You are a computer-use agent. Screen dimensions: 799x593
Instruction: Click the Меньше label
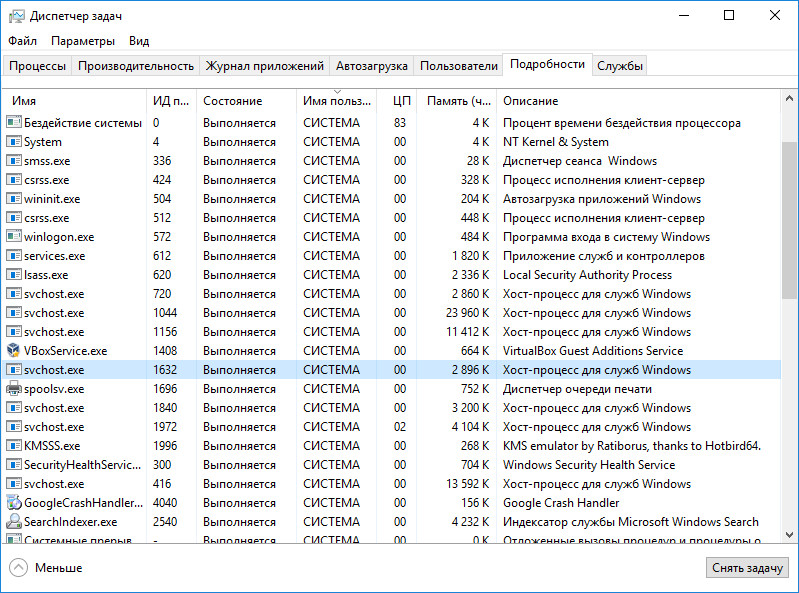click(59, 568)
